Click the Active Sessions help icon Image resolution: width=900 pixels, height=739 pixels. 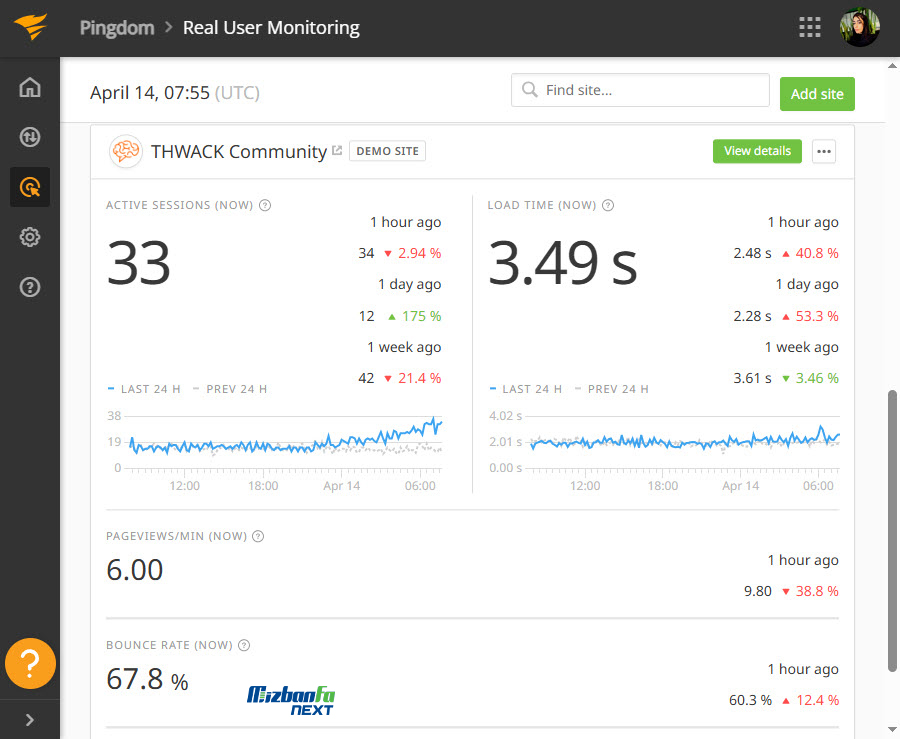265,205
